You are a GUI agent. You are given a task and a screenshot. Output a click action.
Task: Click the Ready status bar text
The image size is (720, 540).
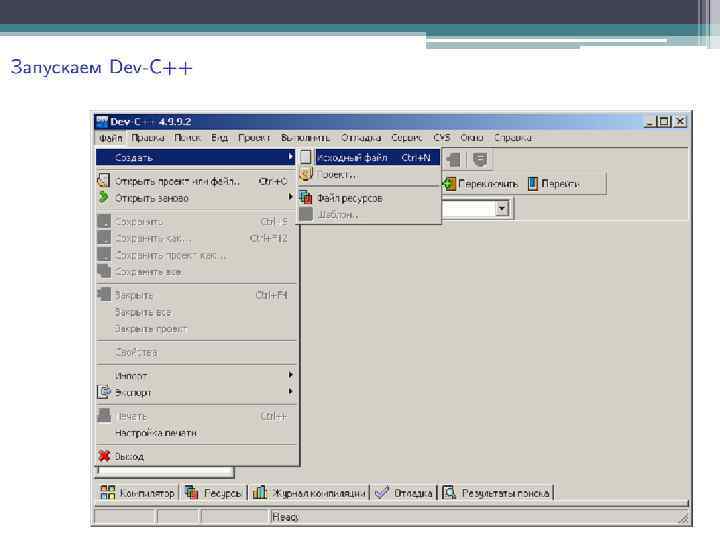[285, 517]
